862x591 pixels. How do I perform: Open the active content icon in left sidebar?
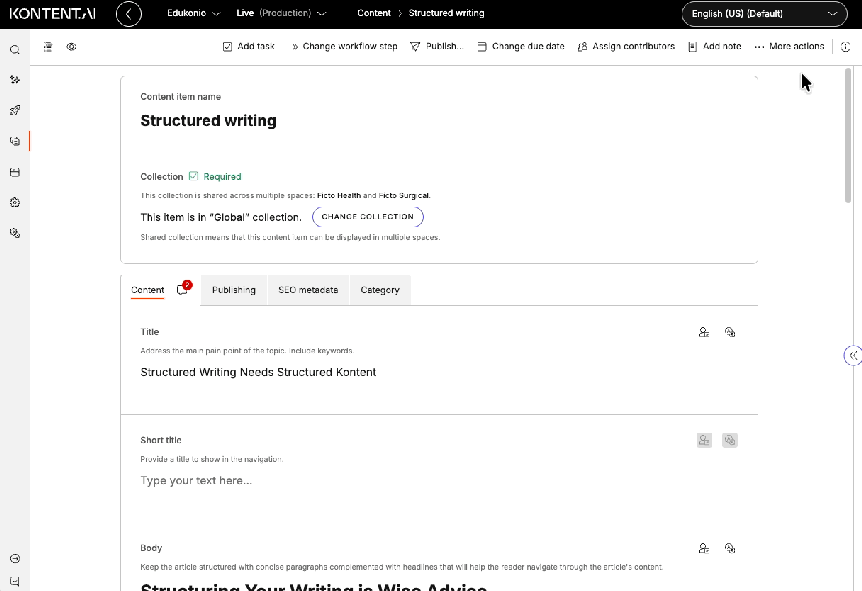pos(15,141)
